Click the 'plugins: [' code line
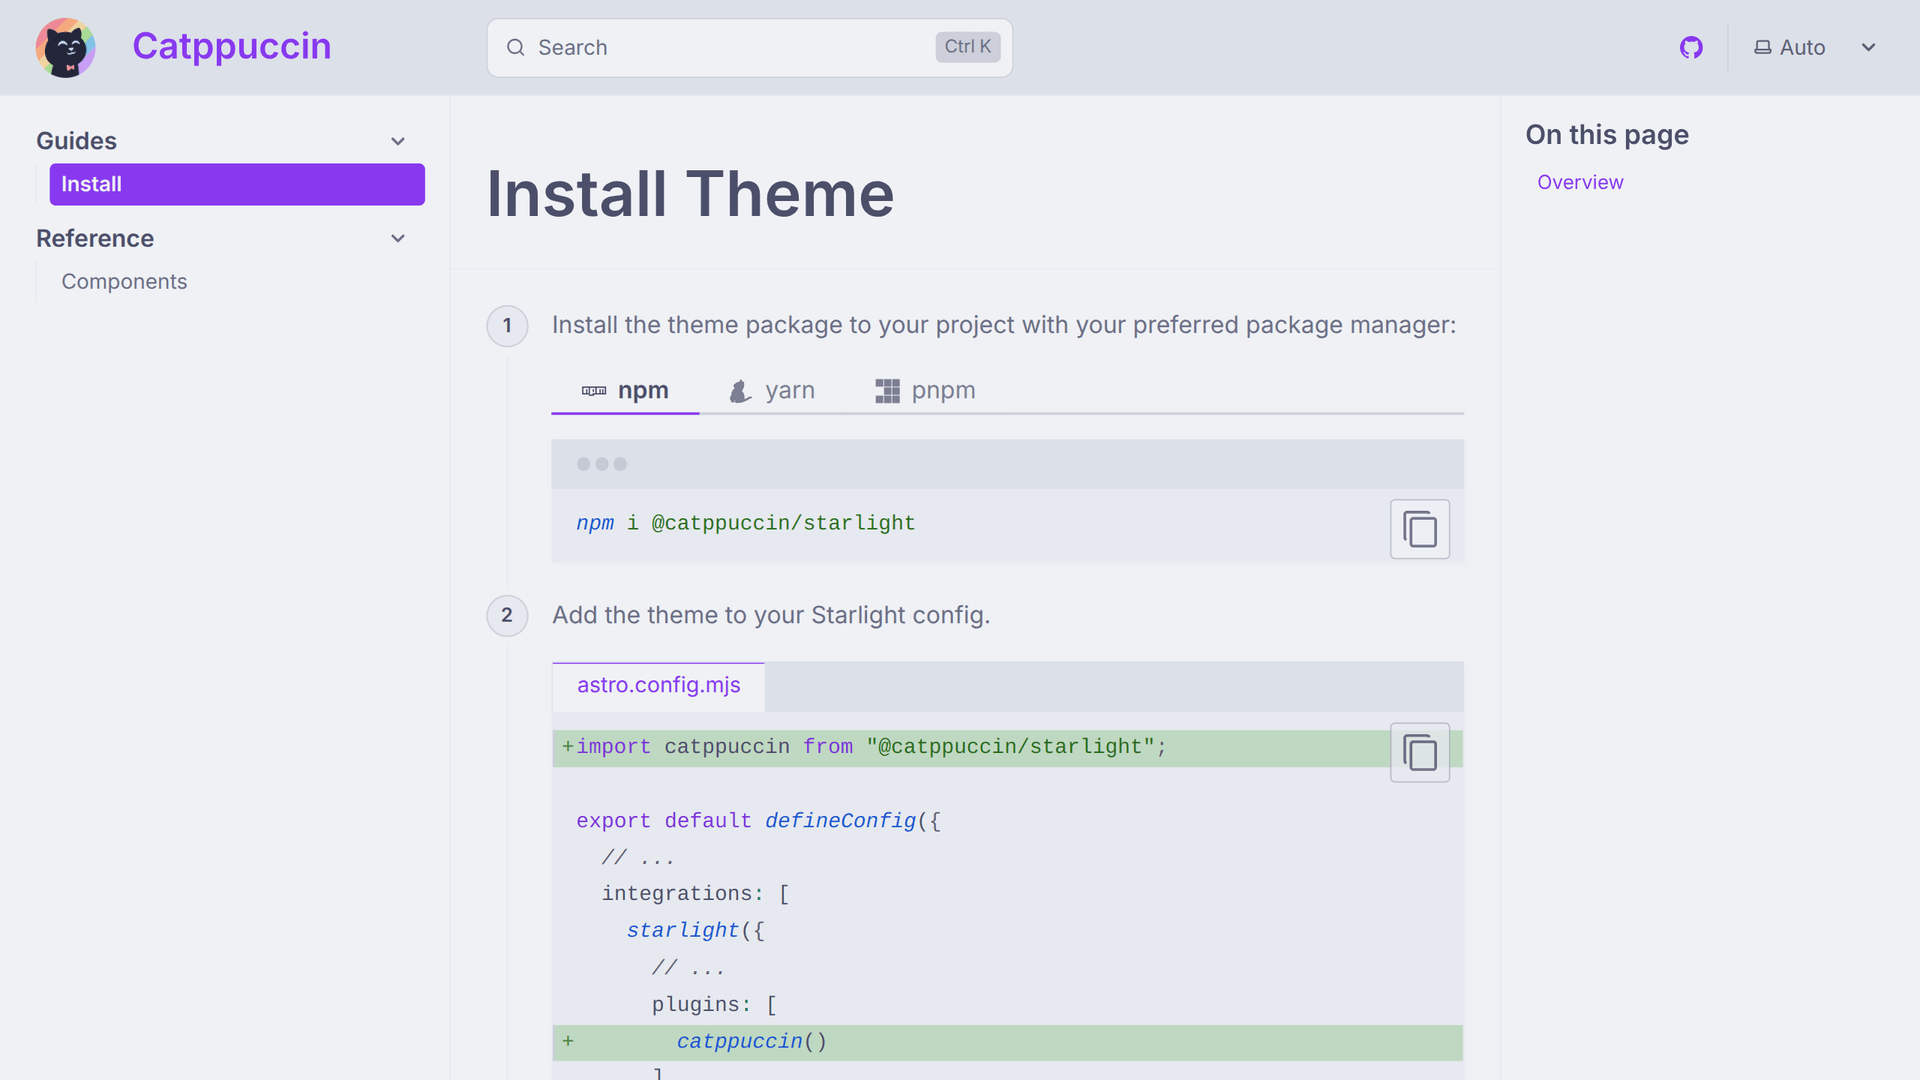The width and height of the screenshot is (1920, 1080). (x=714, y=1004)
